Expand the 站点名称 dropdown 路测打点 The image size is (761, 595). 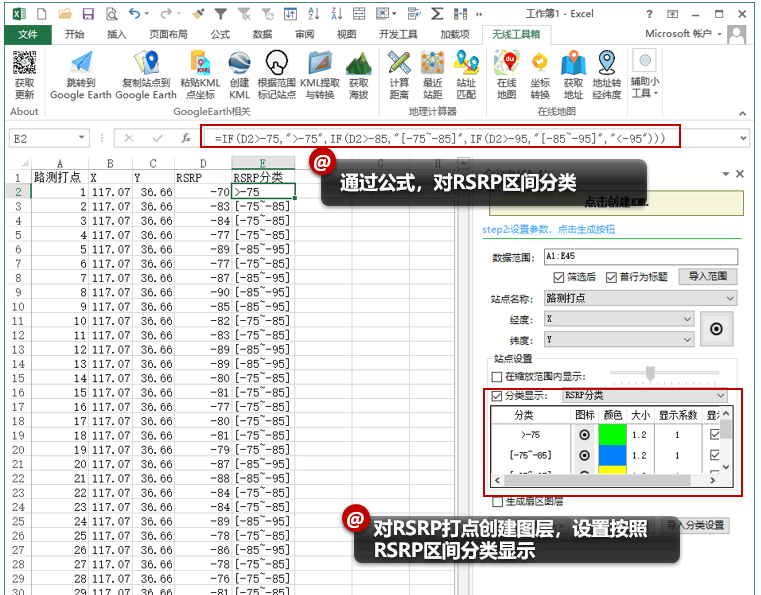(730, 298)
